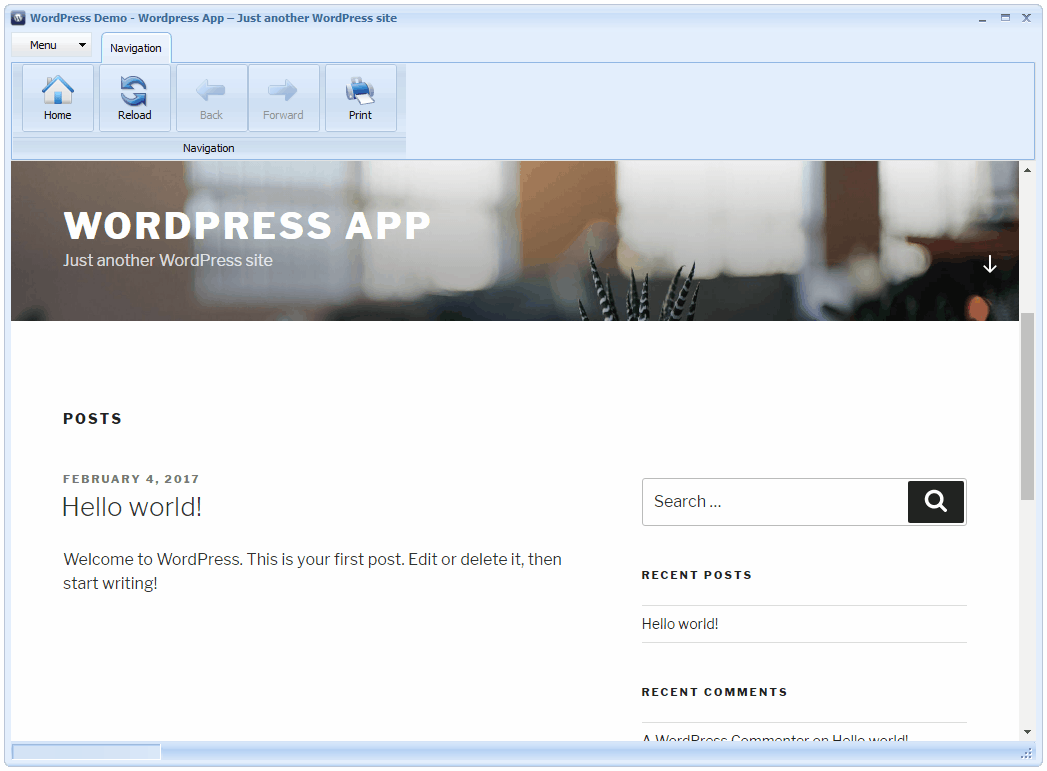Click the vertical scrollbar thumb
The image size is (1047, 771).
(1027, 405)
